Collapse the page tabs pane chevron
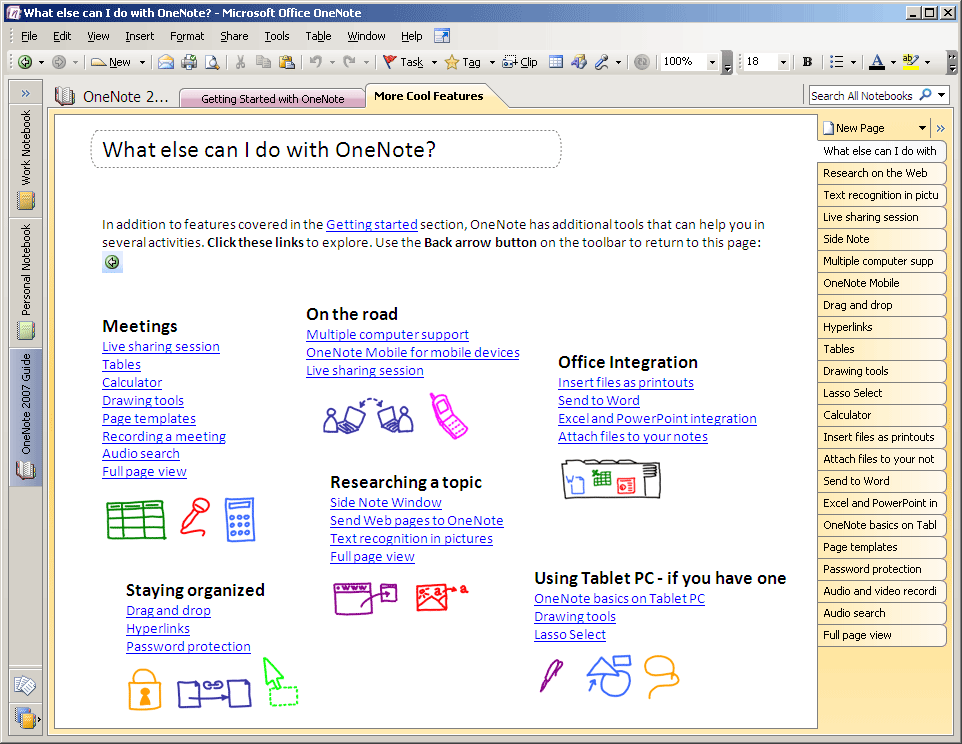 click(x=941, y=128)
